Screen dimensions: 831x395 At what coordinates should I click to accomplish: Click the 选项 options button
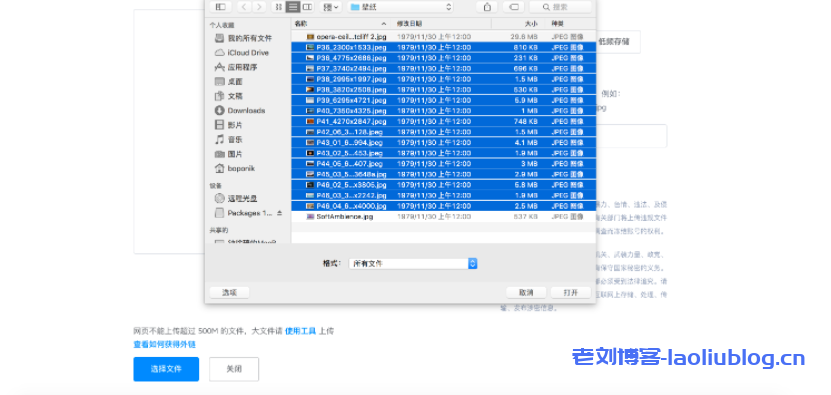(x=229, y=293)
